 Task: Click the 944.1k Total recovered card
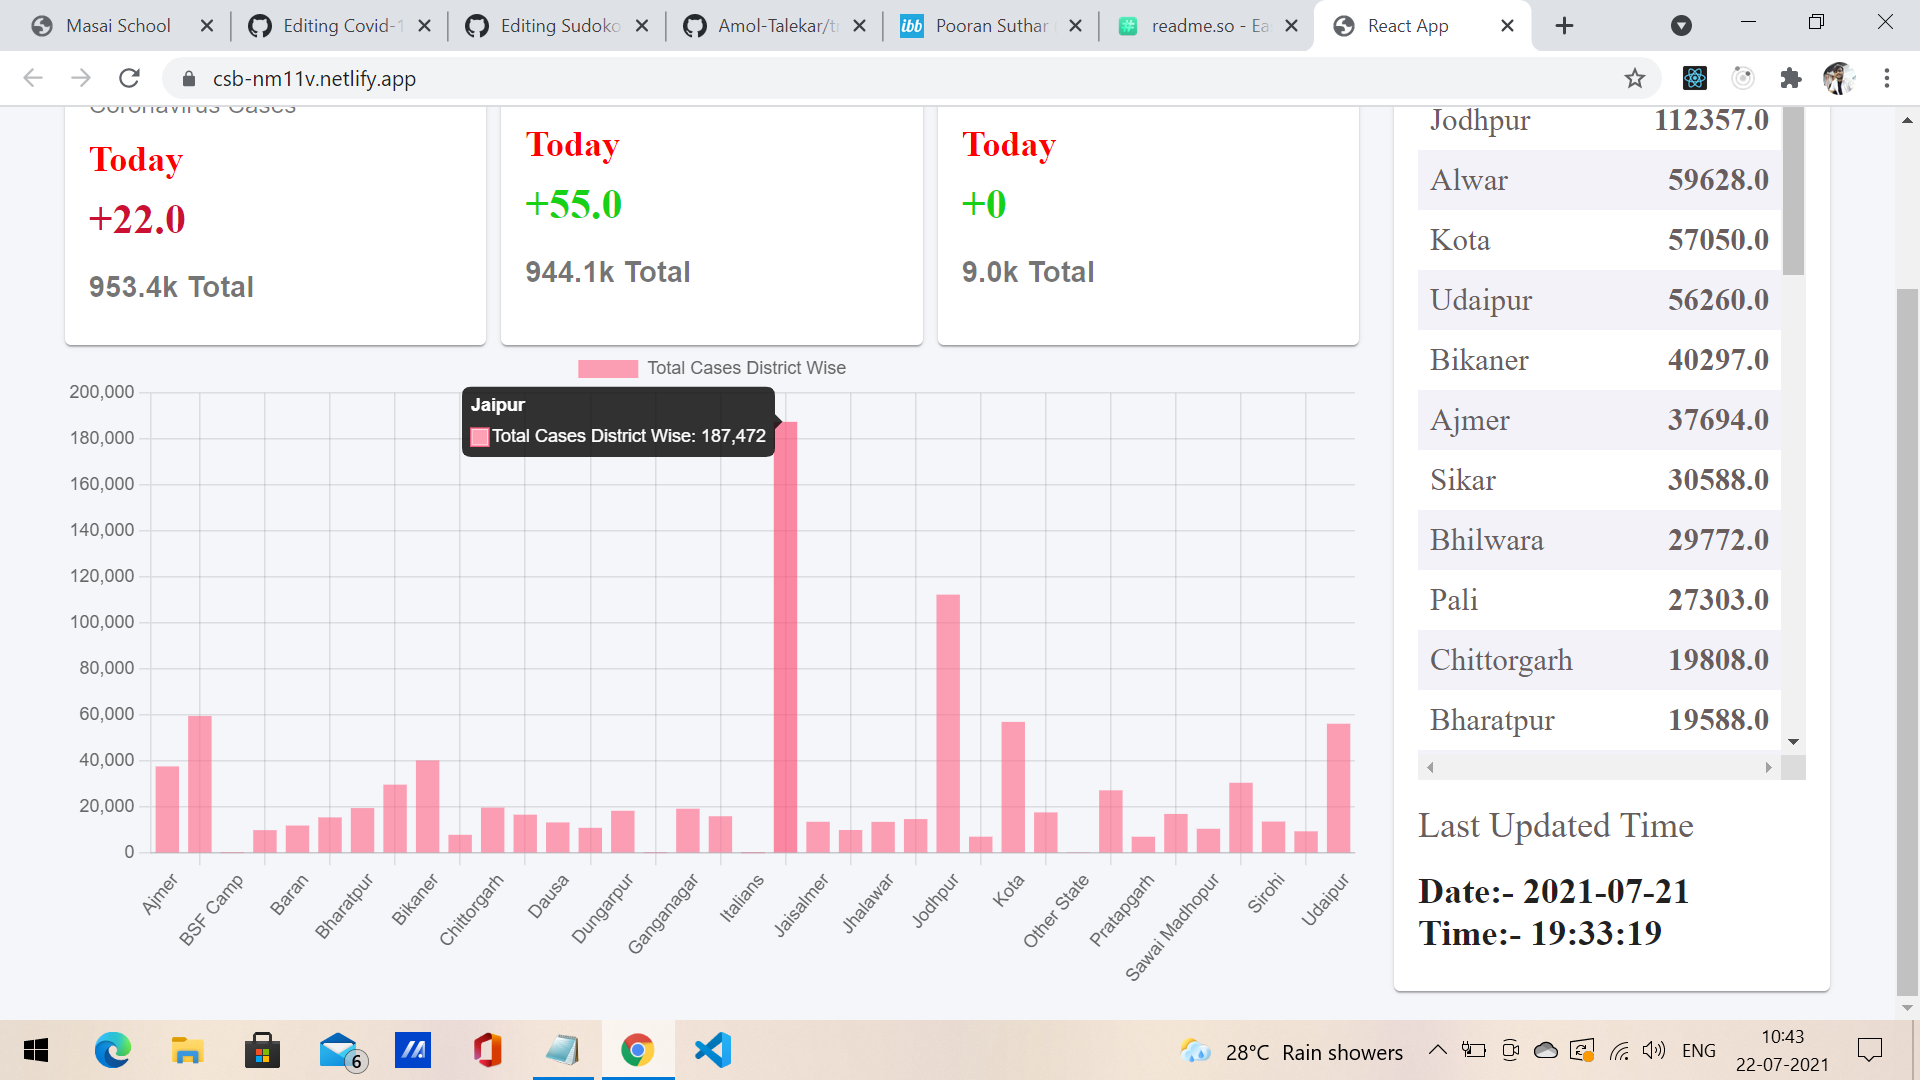click(711, 226)
